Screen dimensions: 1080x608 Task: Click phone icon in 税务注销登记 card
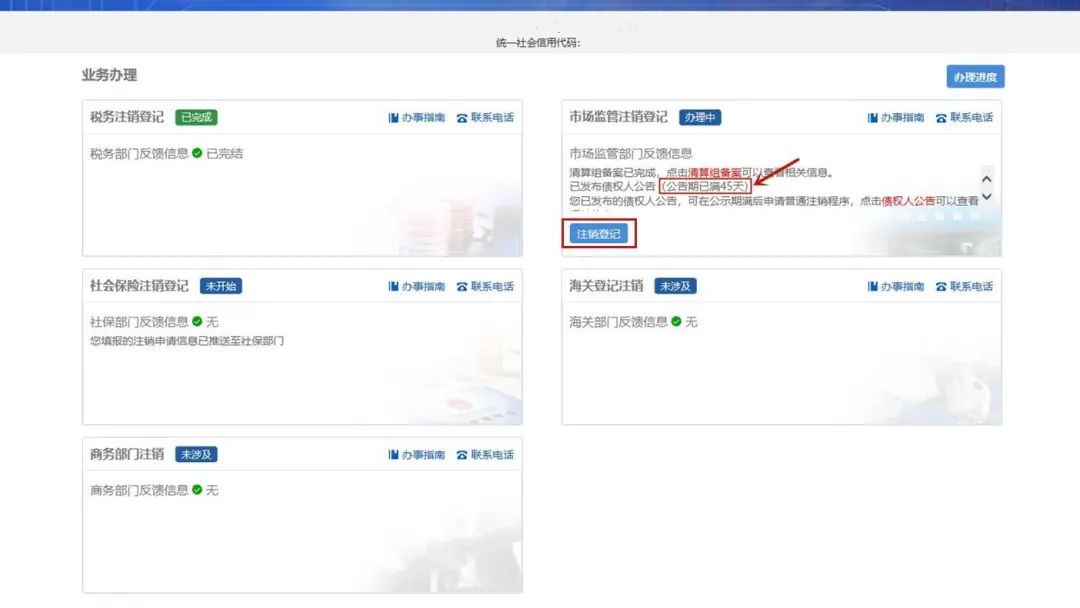pos(462,118)
